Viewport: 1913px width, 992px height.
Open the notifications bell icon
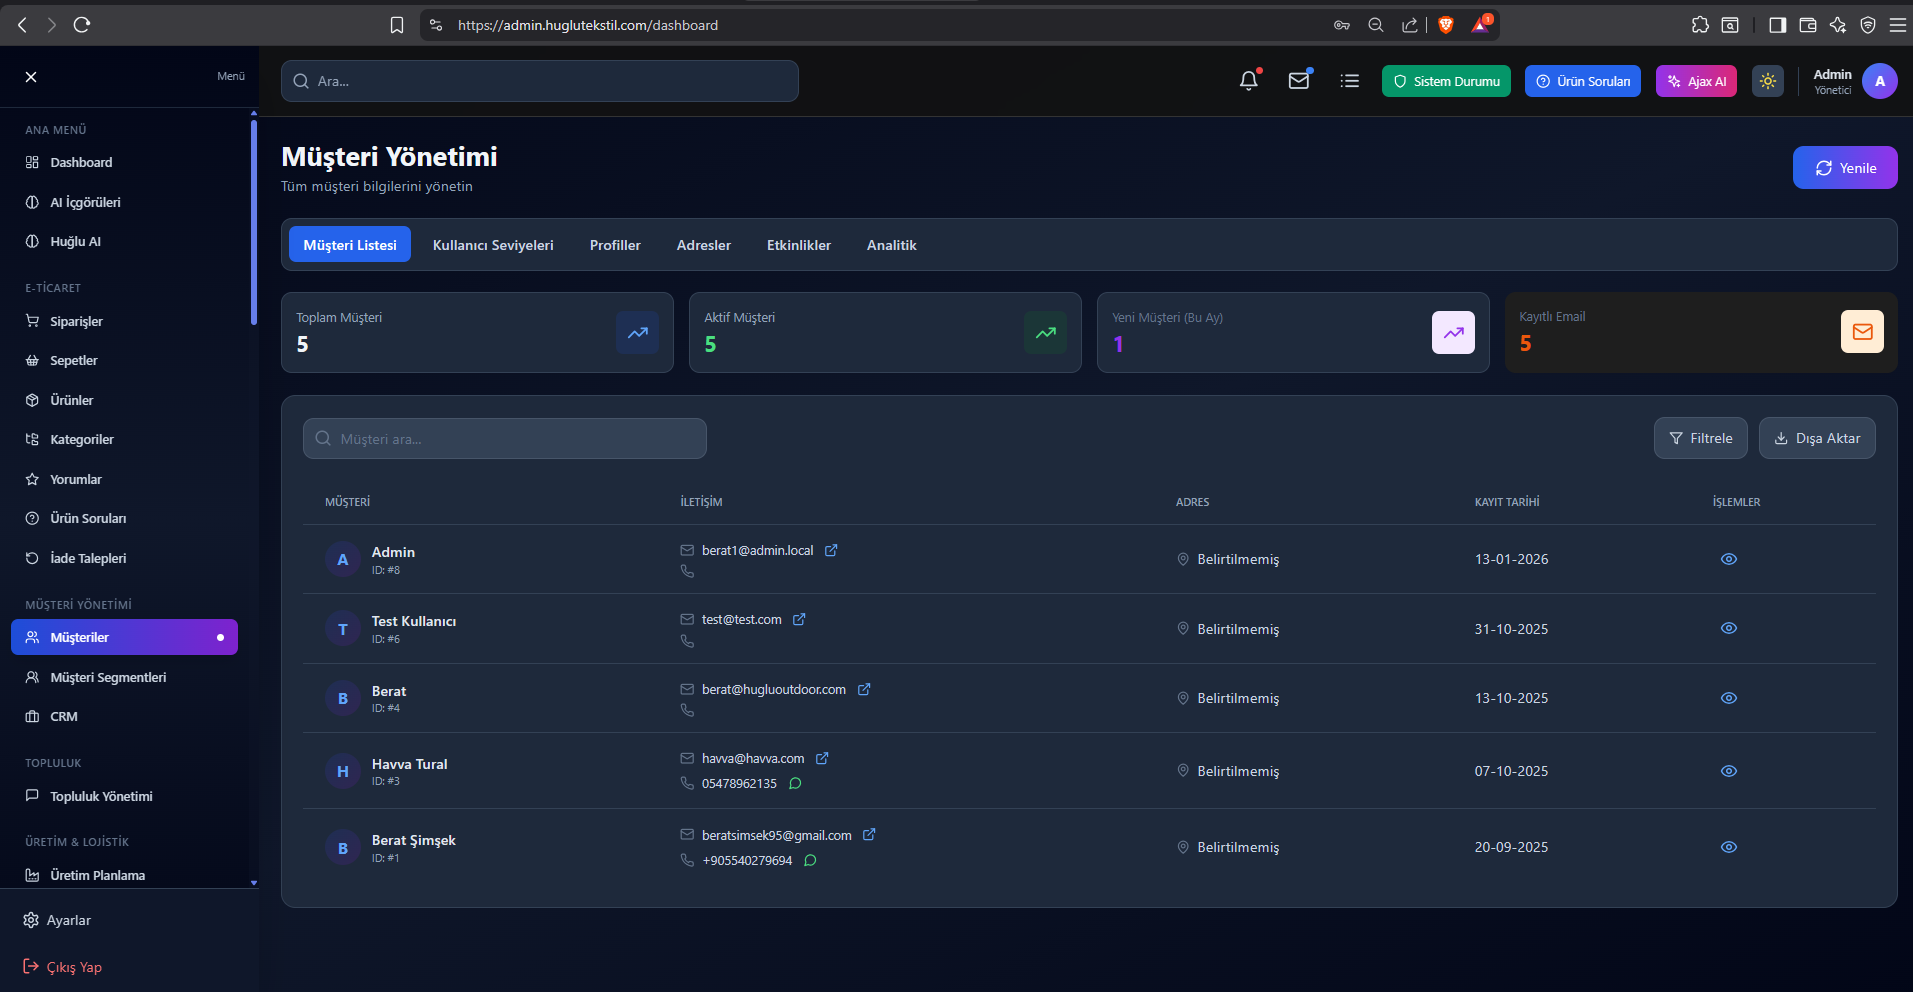point(1248,81)
